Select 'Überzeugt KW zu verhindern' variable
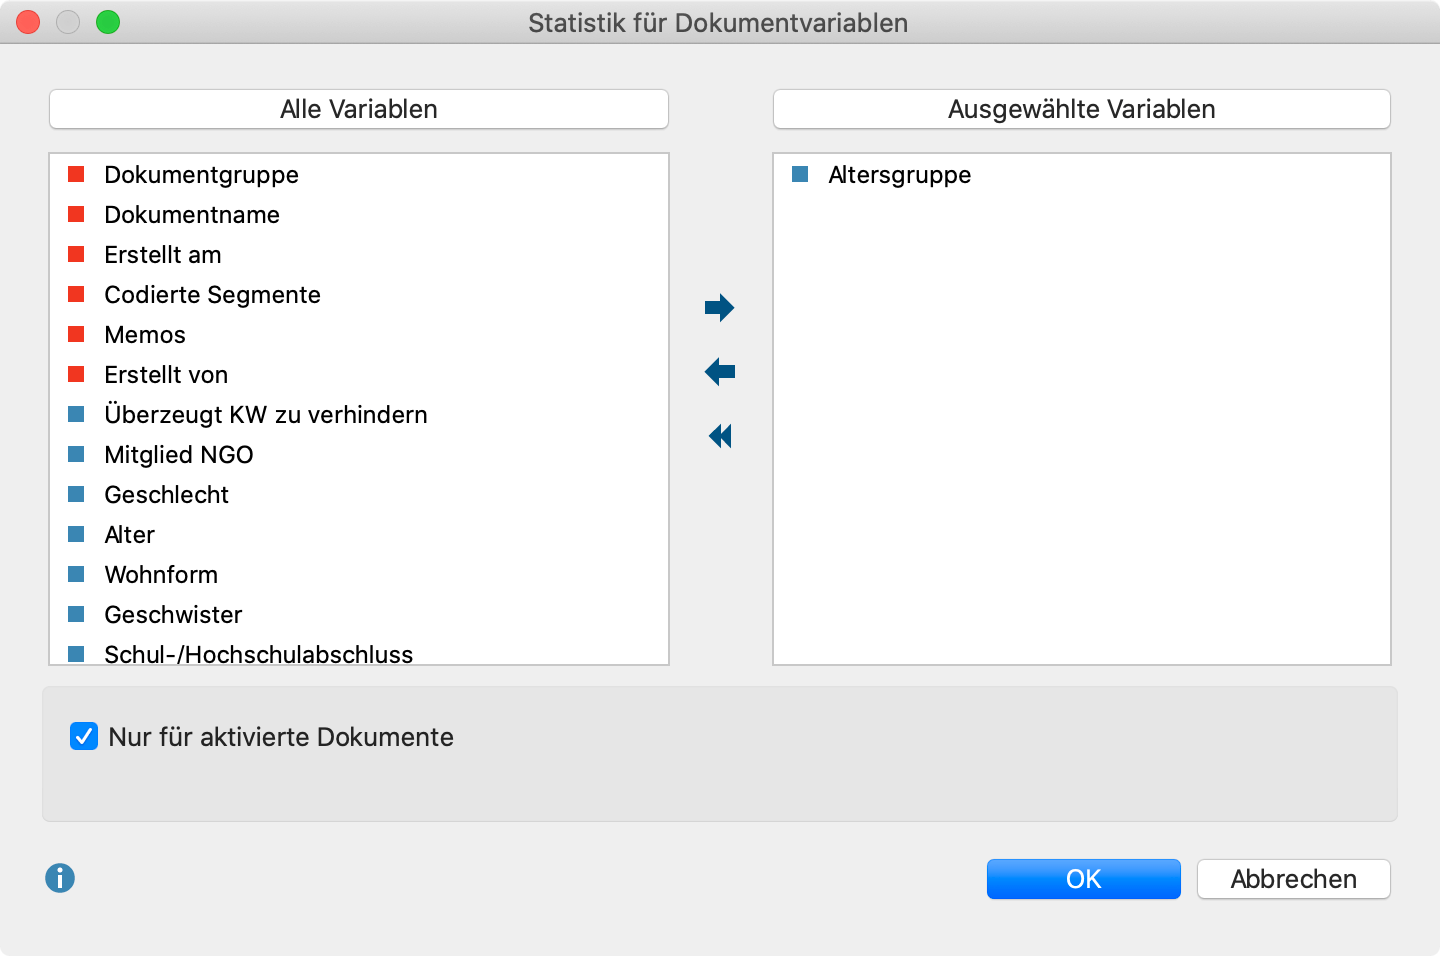Viewport: 1440px width, 956px height. (359, 415)
